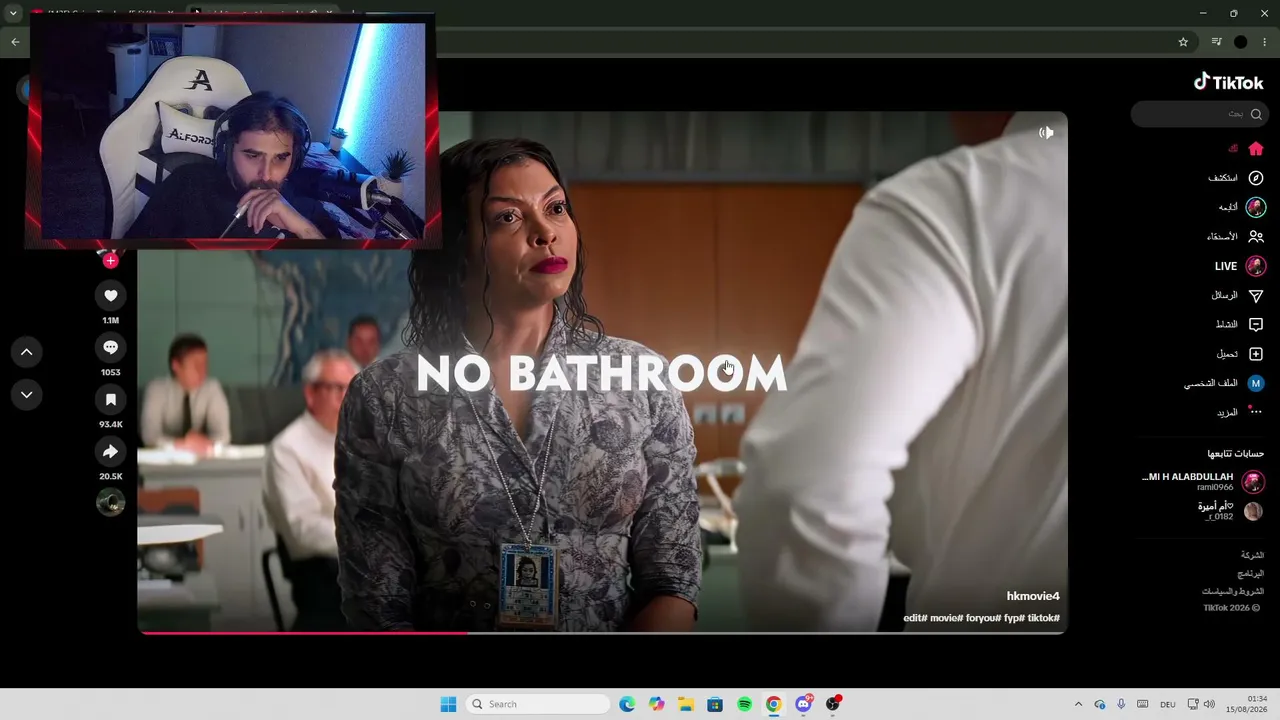Expand the More menu with three dots
The image size is (1280, 720).
coord(1256,412)
